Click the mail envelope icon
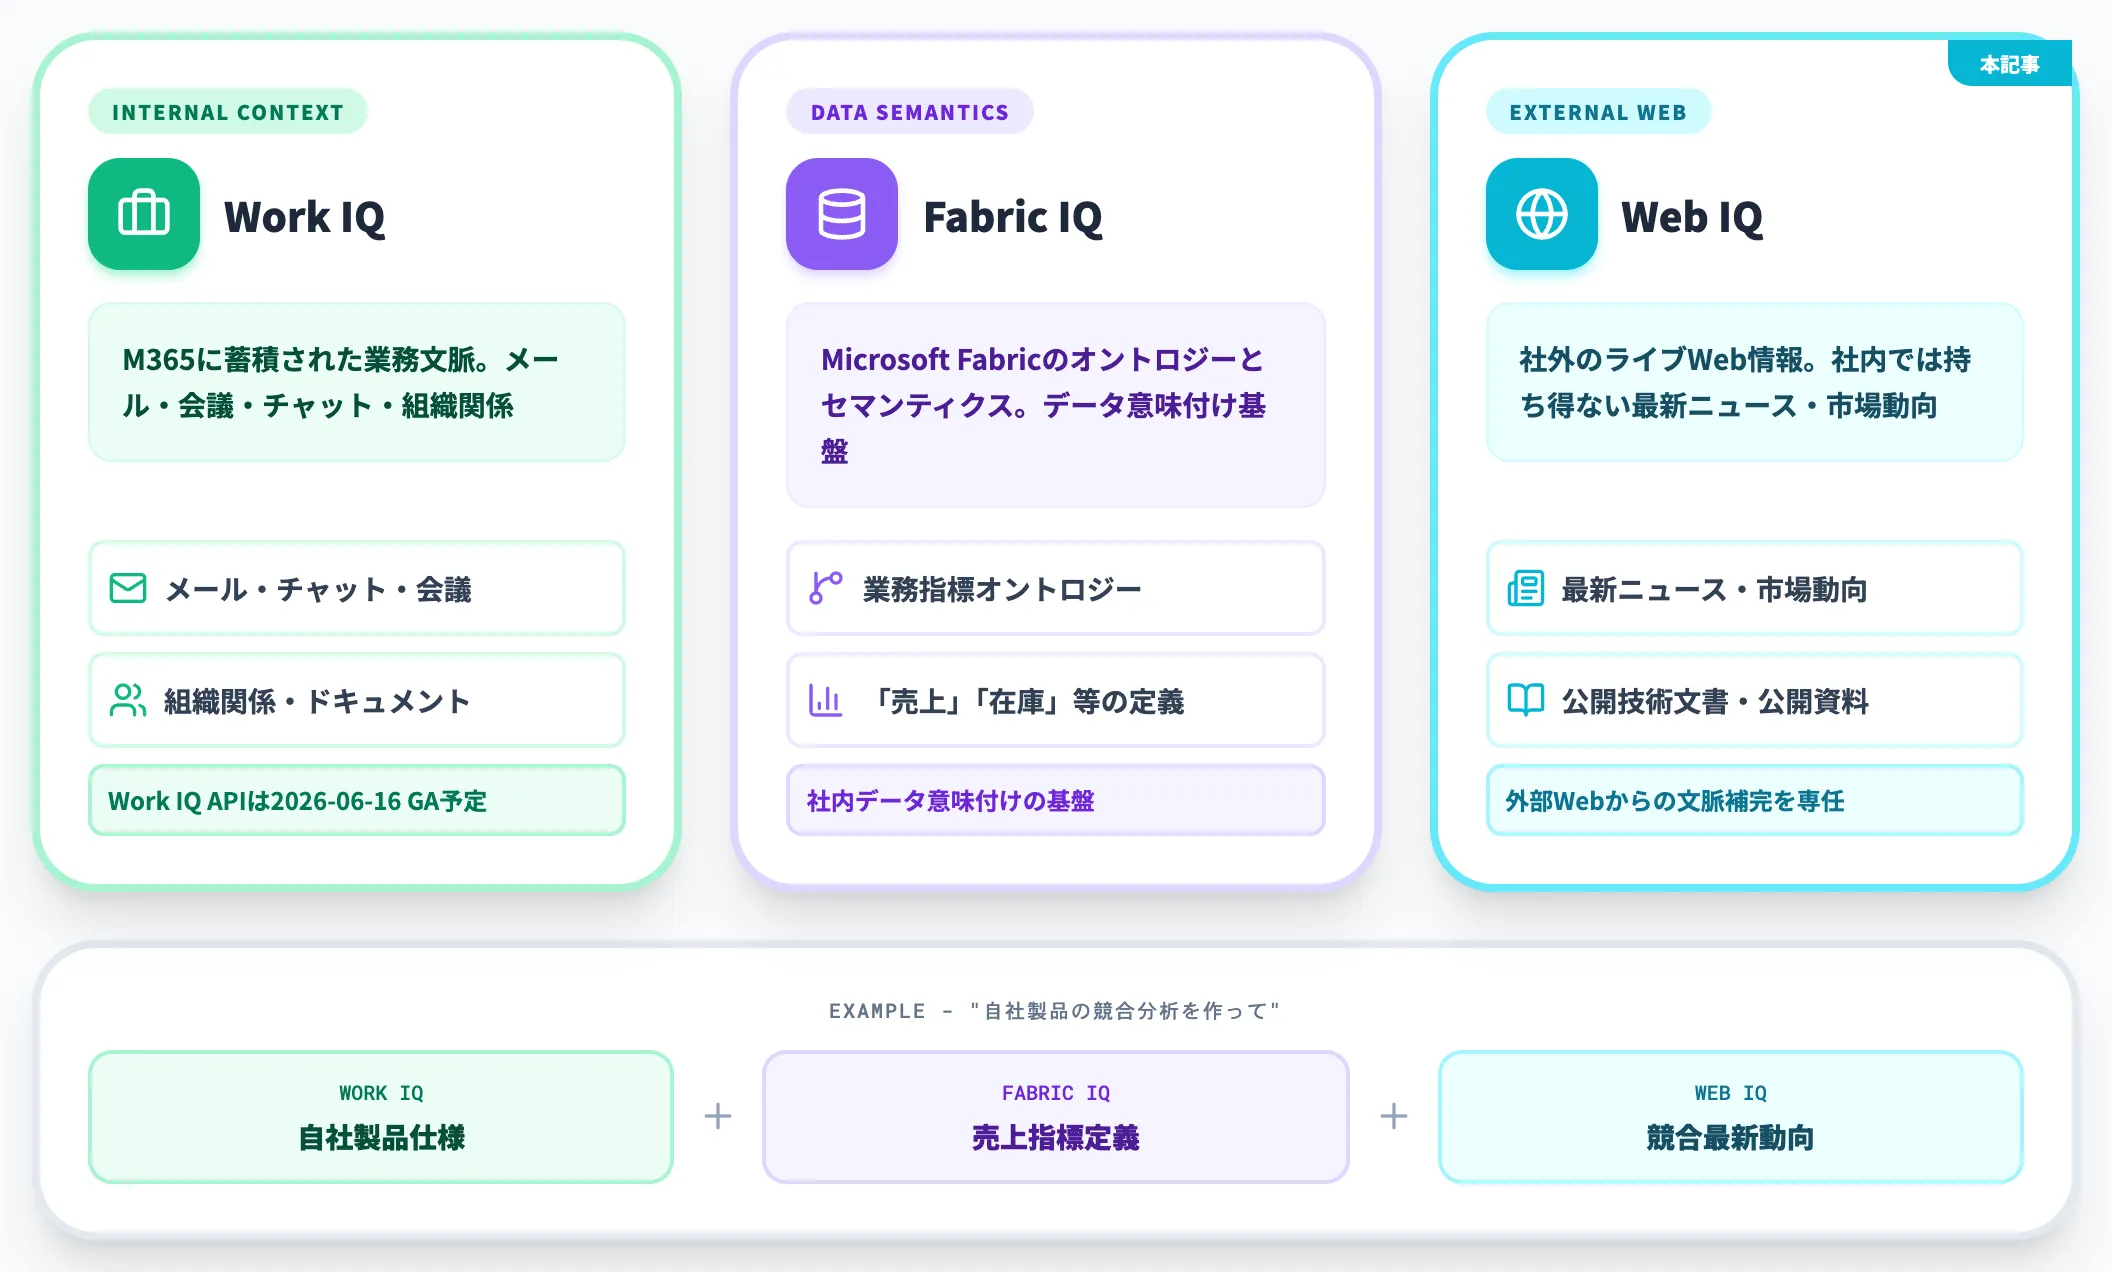2112x1272 pixels. coord(128,588)
